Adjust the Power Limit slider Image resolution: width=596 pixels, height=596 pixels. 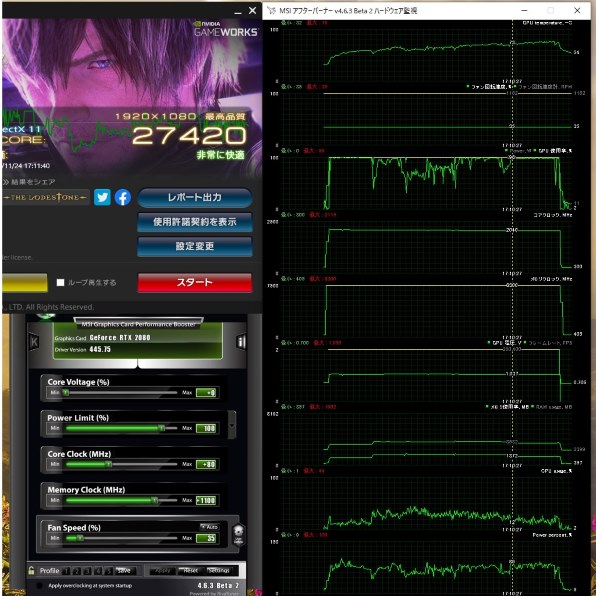point(121,428)
